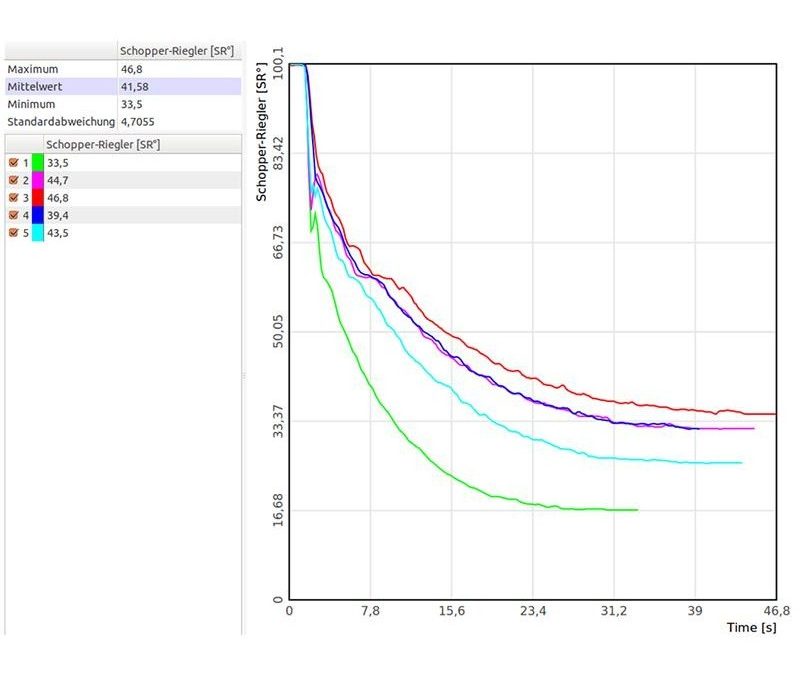Viewport: 800px width, 675px height.
Task: Click the cyan color swatch of series 5
Action: (x=37, y=233)
